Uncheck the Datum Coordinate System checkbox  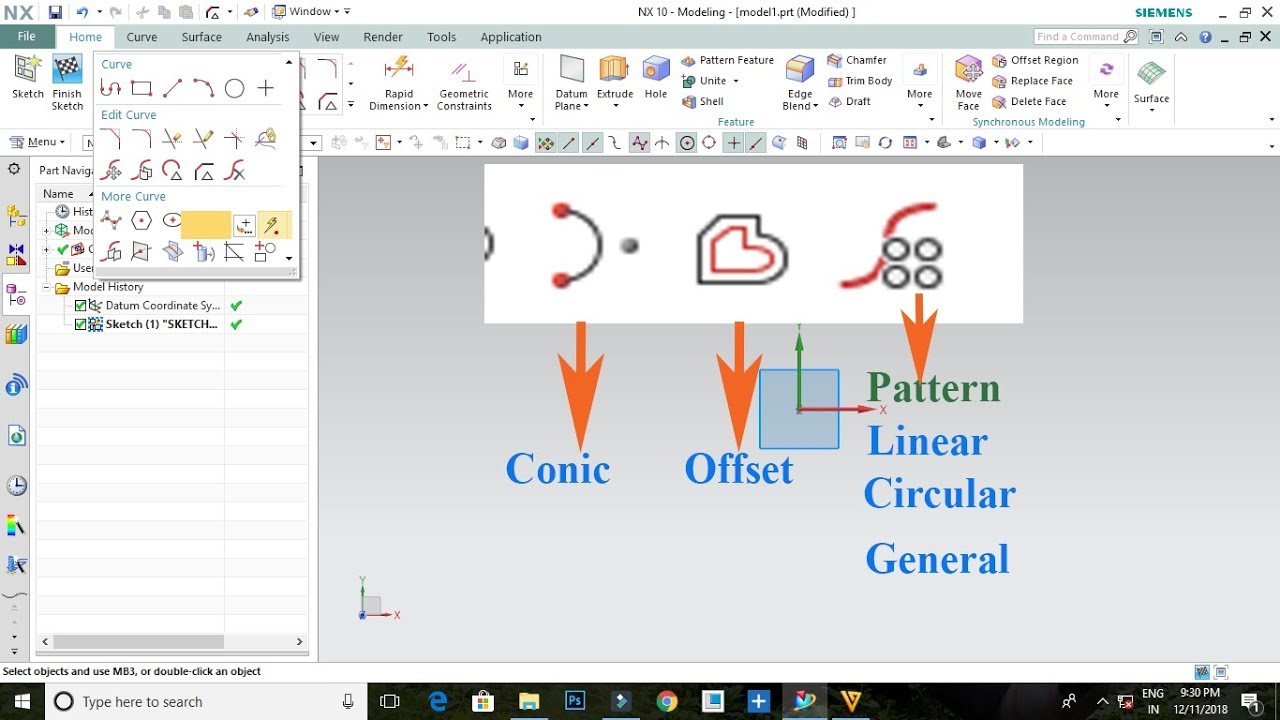[x=81, y=306]
